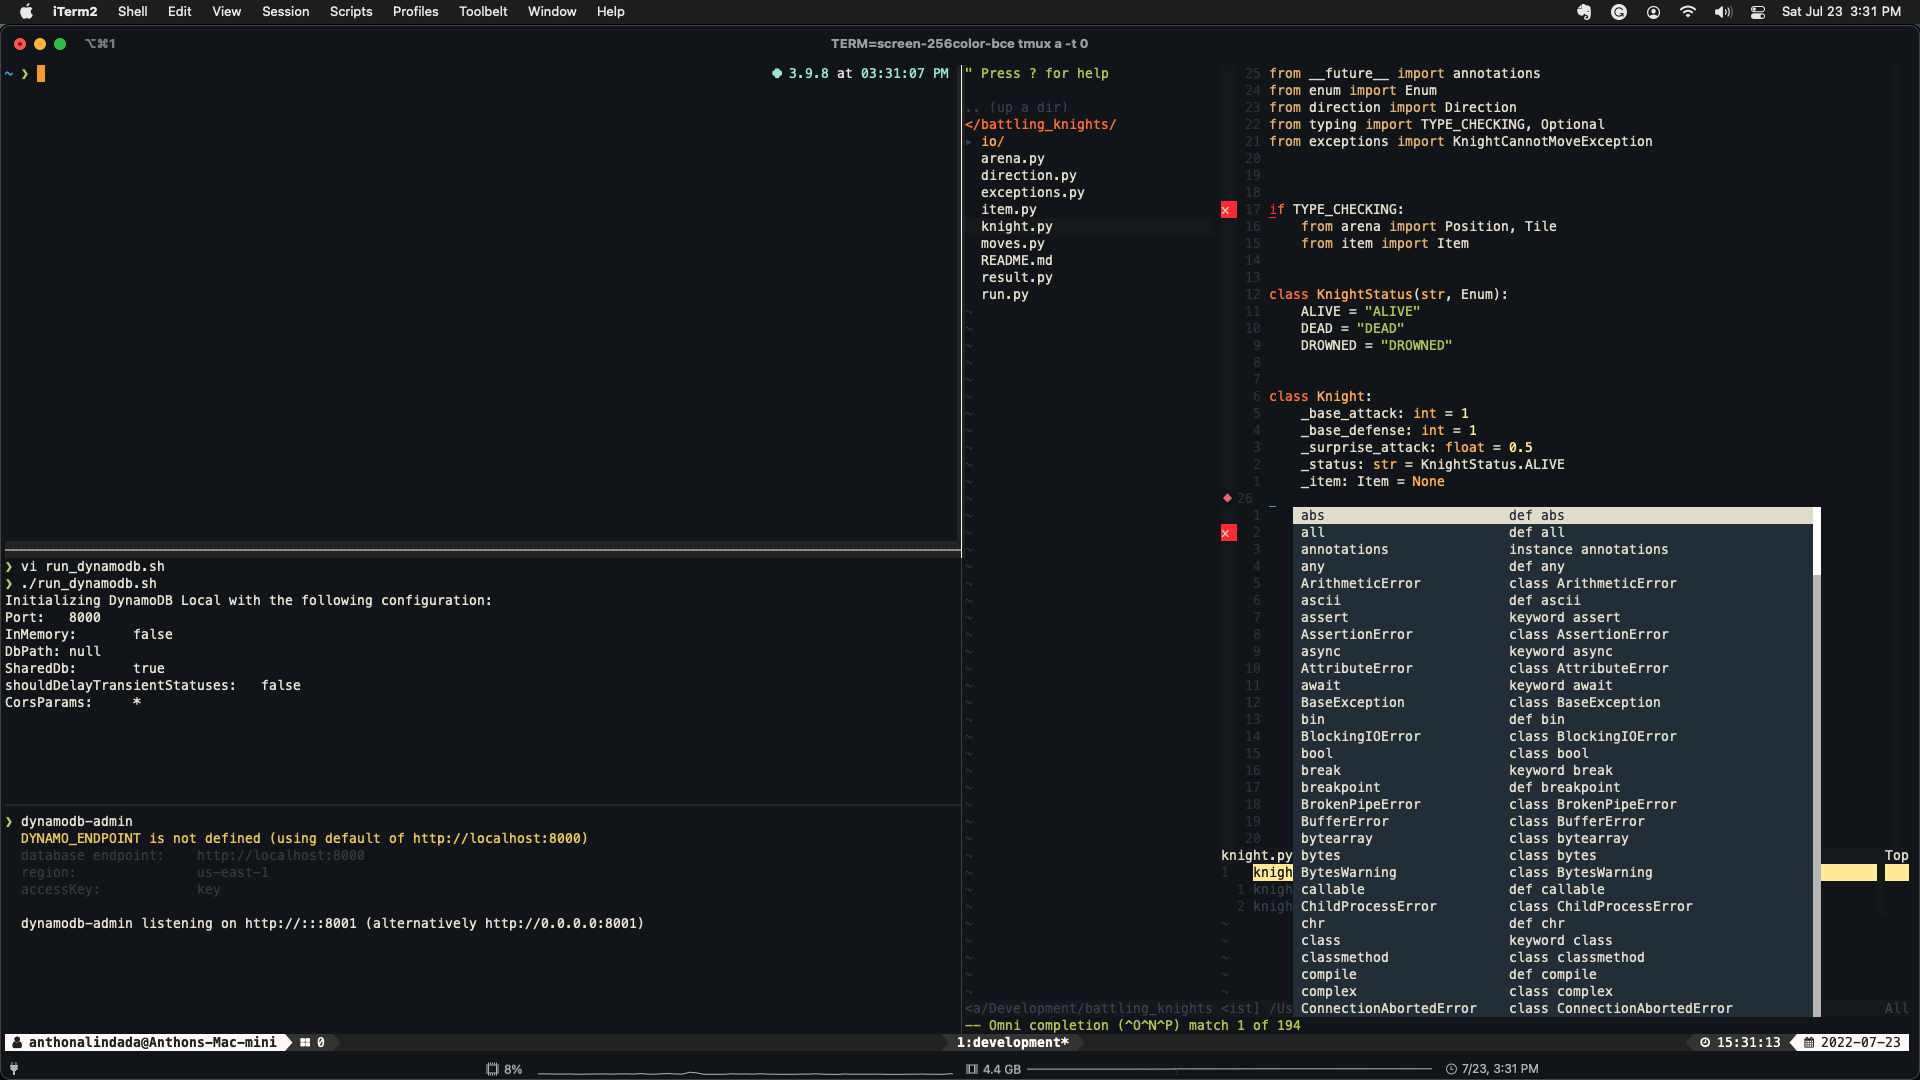
Task: Open the Evernote menu bar icon
Action: point(1584,12)
